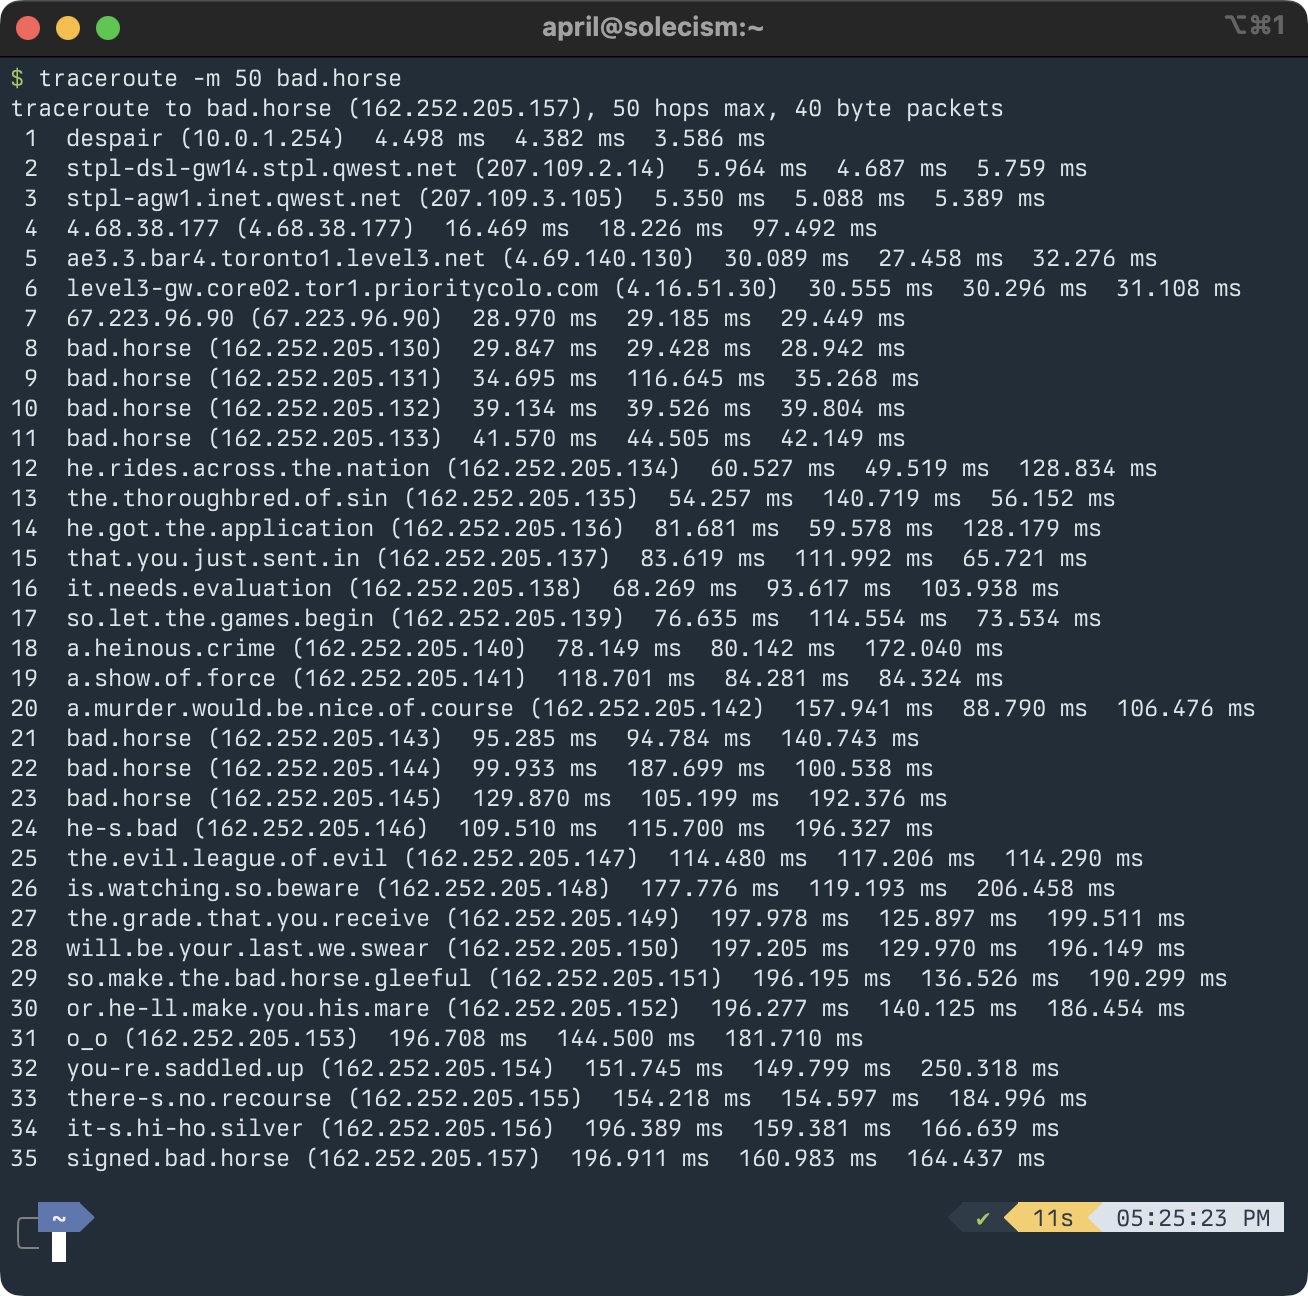This screenshot has height=1296, width=1308.
Task: Click hostname signed.bad.horse
Action: (x=178, y=1158)
